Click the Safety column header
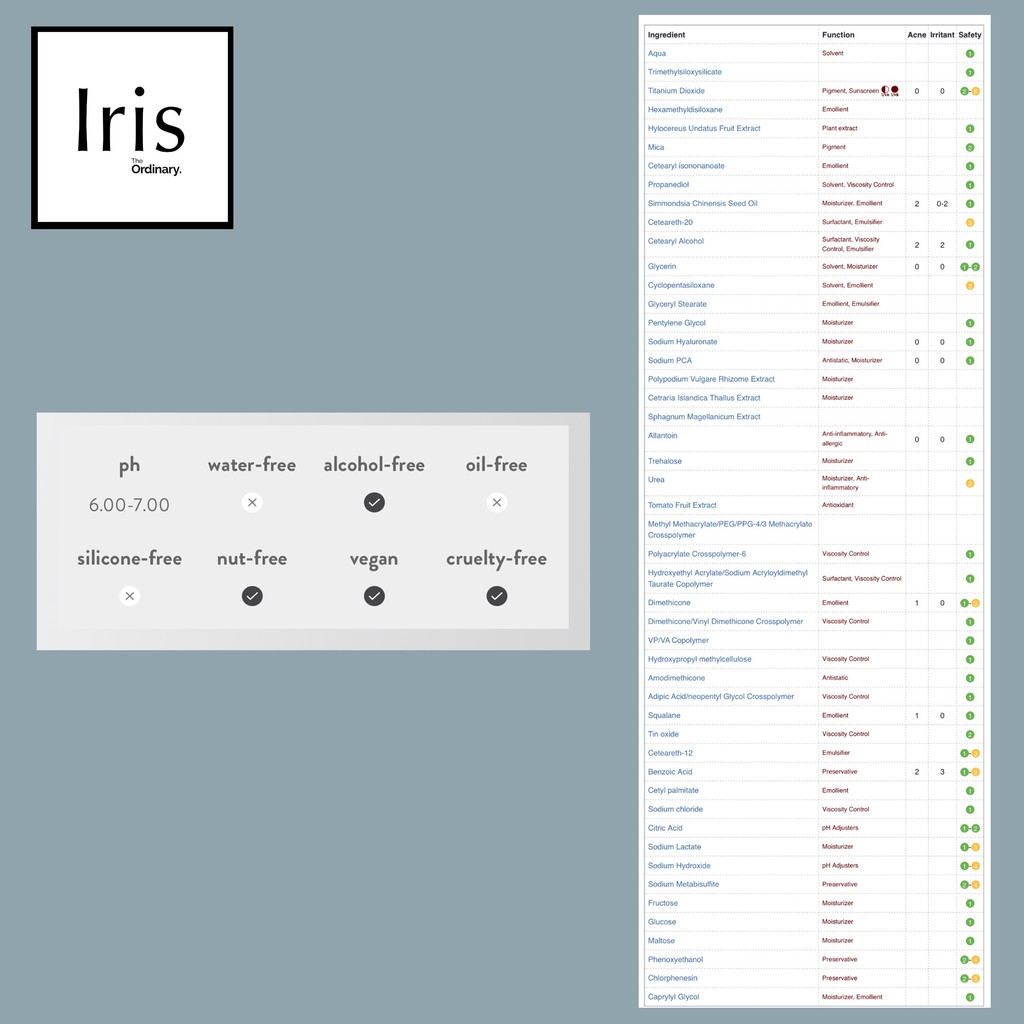This screenshot has height=1024, width=1024. [x=969, y=35]
